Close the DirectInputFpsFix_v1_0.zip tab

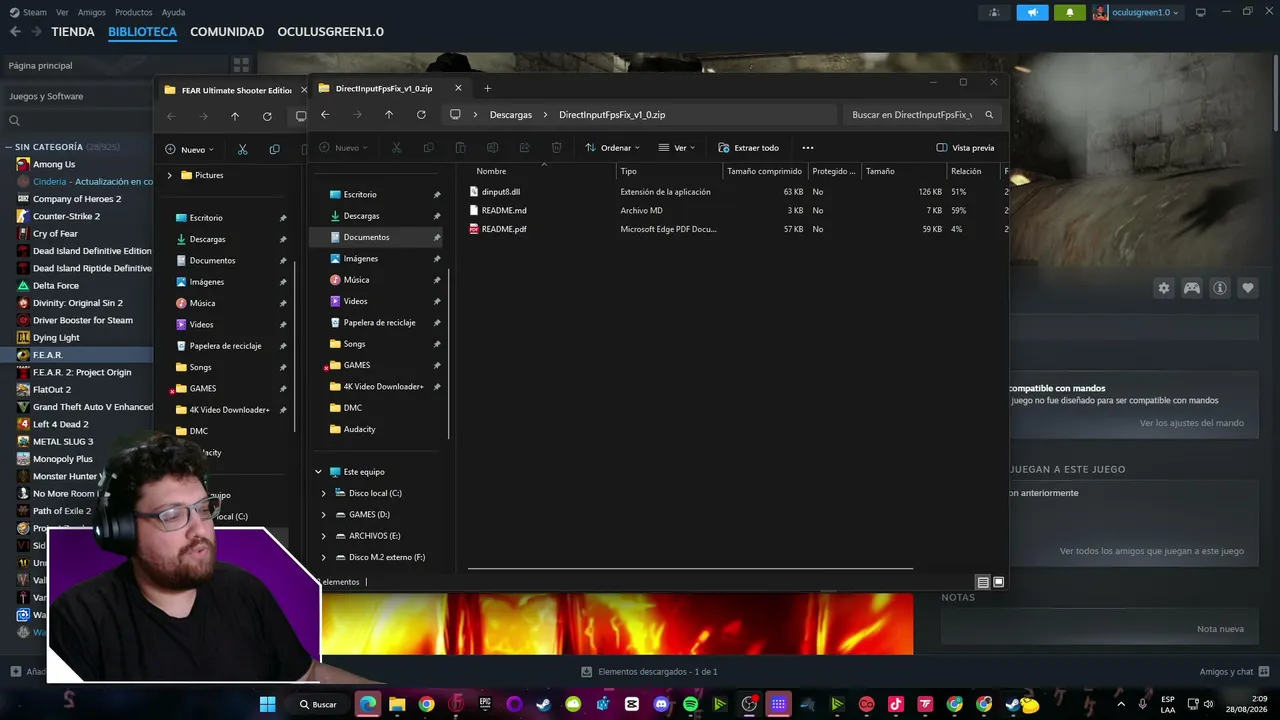(458, 88)
